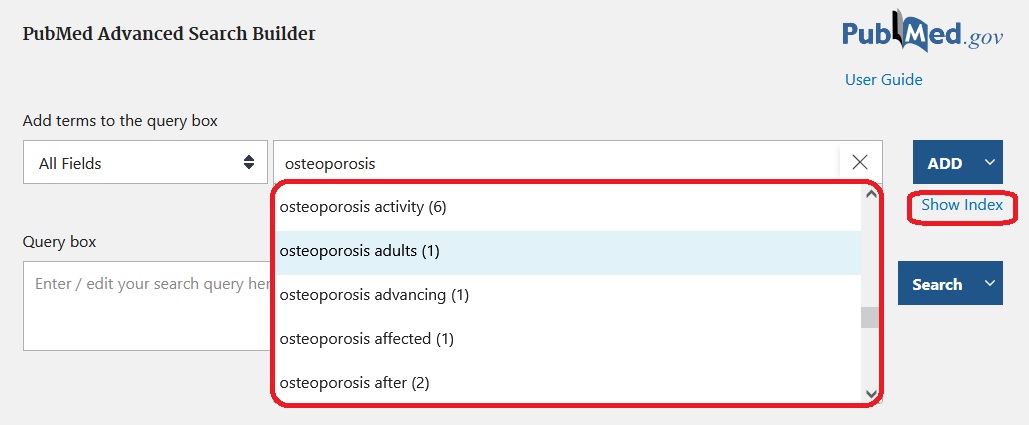Click the Search button
Image resolution: width=1029 pixels, height=425 pixels.
(x=936, y=284)
